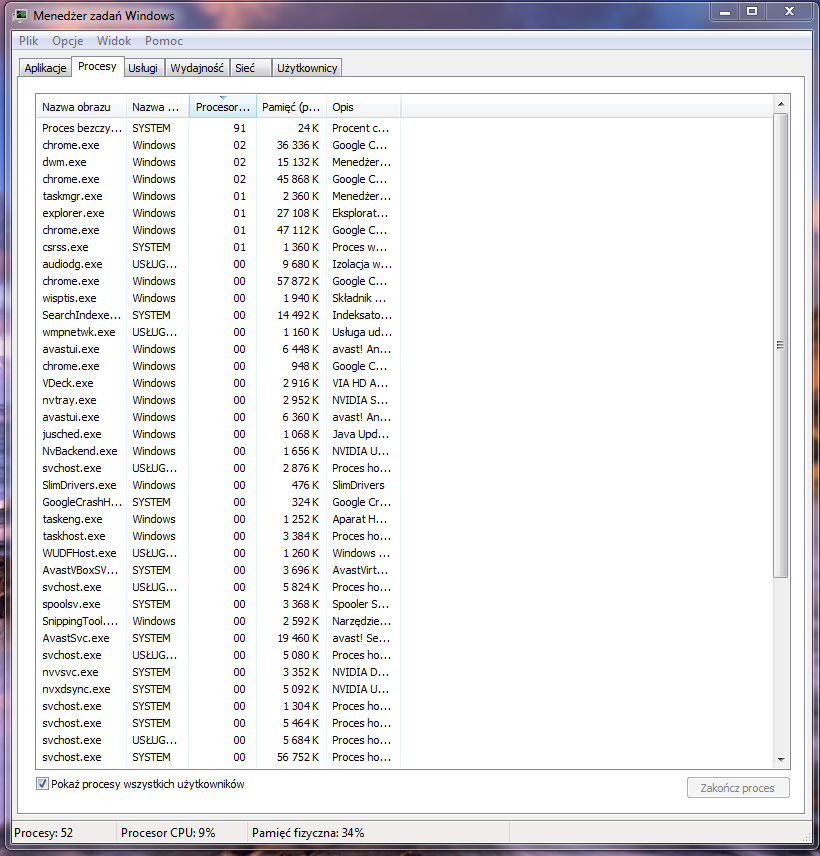Sort by the Pamięć column header
820x856 pixels.
[x=291, y=107]
